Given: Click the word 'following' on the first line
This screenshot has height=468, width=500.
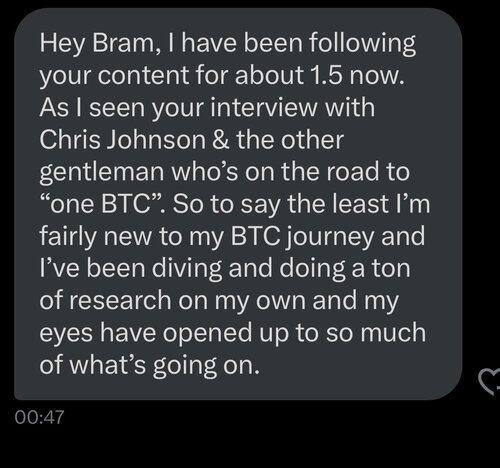Looking at the screenshot, I should click(x=362, y=45).
